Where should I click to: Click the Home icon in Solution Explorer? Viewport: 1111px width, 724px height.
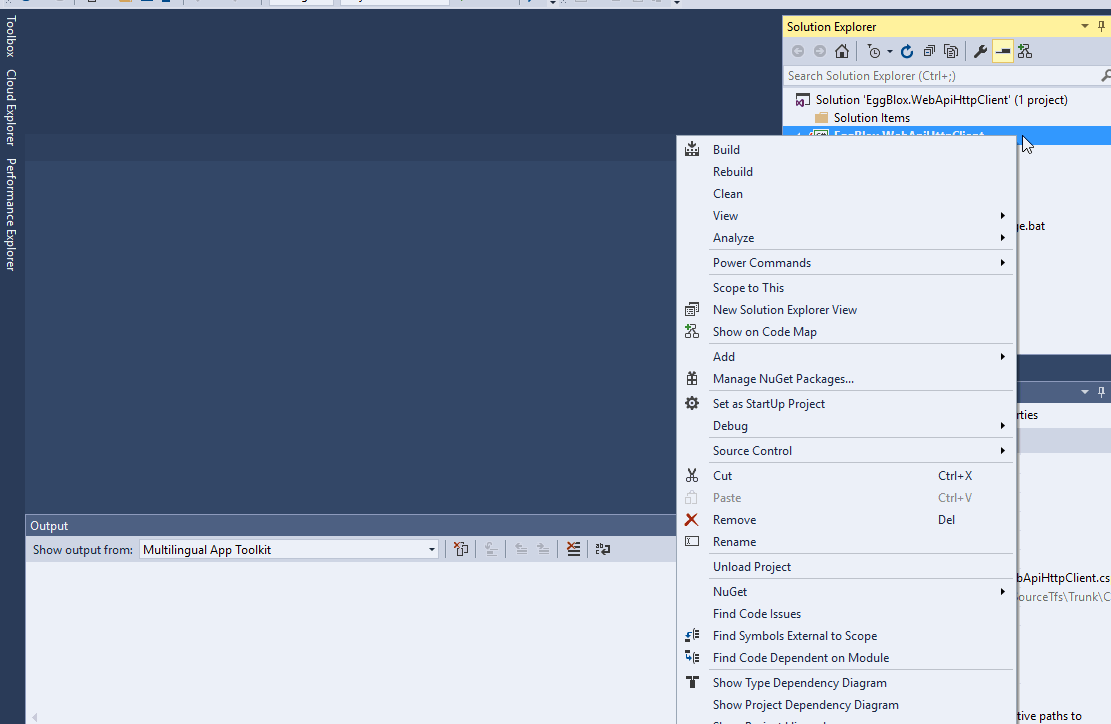coord(842,52)
